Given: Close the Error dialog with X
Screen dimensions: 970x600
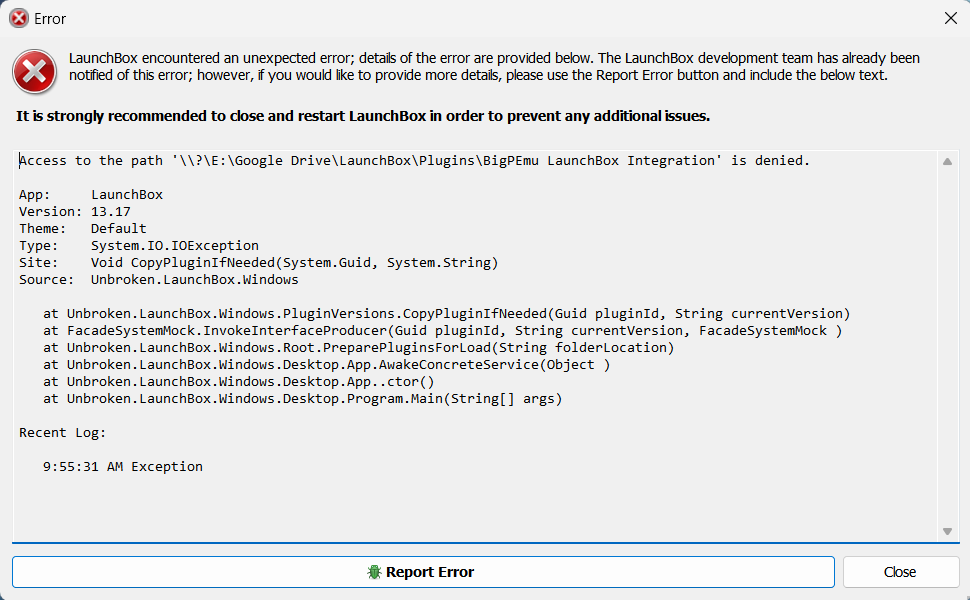Looking at the screenshot, I should point(951,19).
